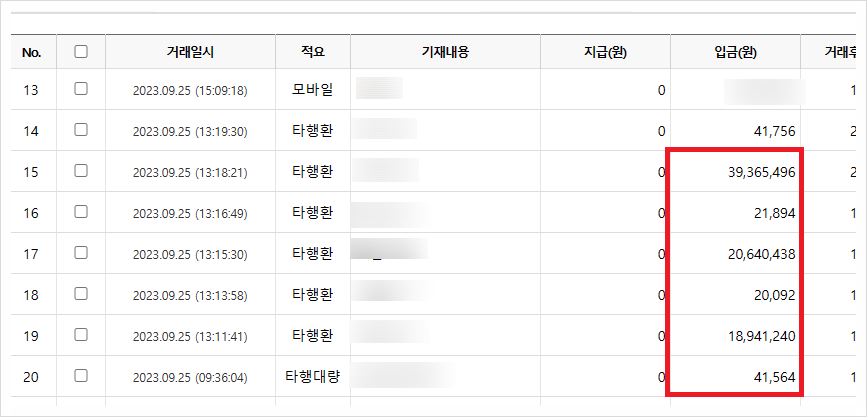Image resolution: width=867 pixels, height=417 pixels.
Task: Select the checkbox for row 15
Action: tap(81, 171)
